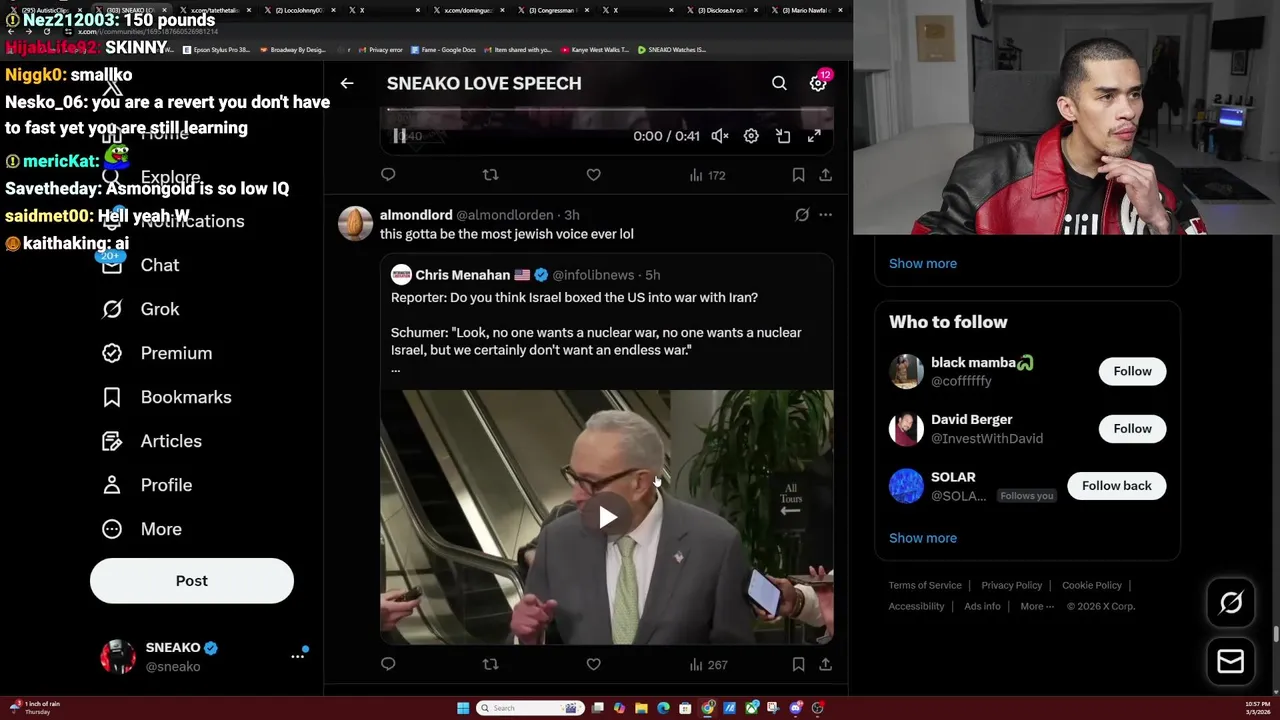Open Chris Menahan's quoted profile name
Screen dimensions: 1280x720
pyautogui.click(x=462, y=275)
